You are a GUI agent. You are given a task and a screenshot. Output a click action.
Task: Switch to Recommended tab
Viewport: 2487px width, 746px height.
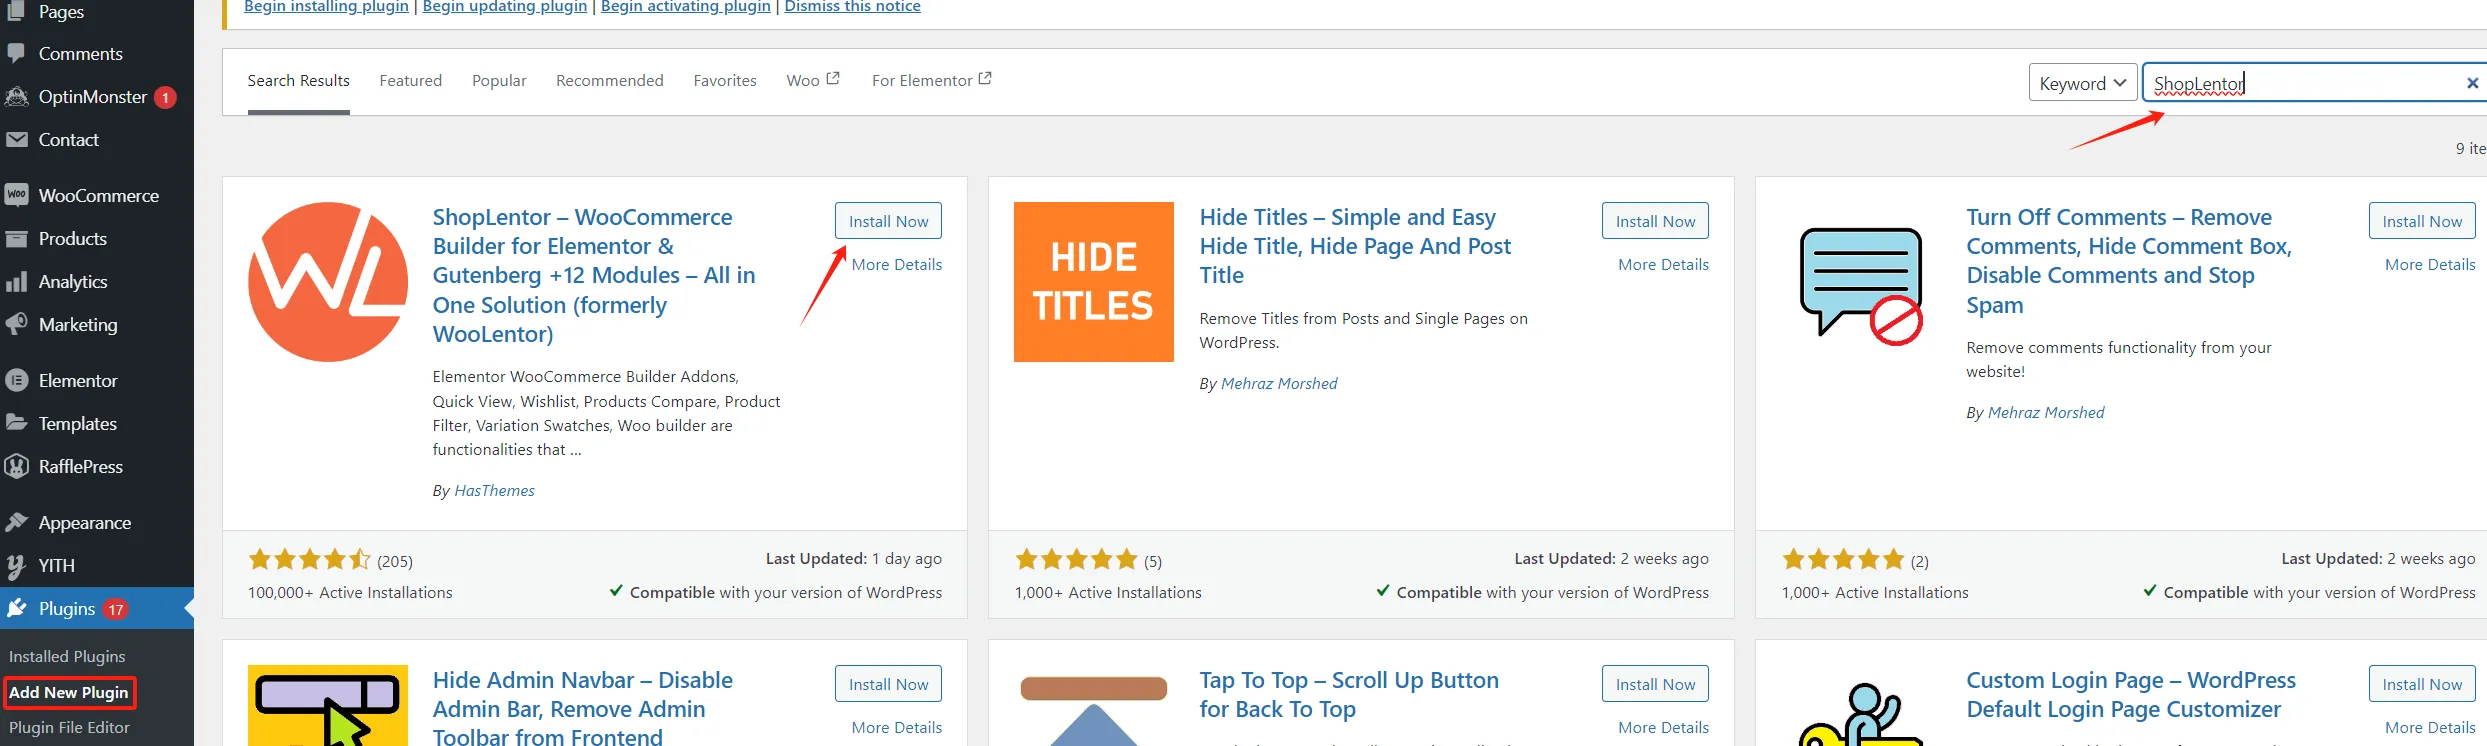610,81
